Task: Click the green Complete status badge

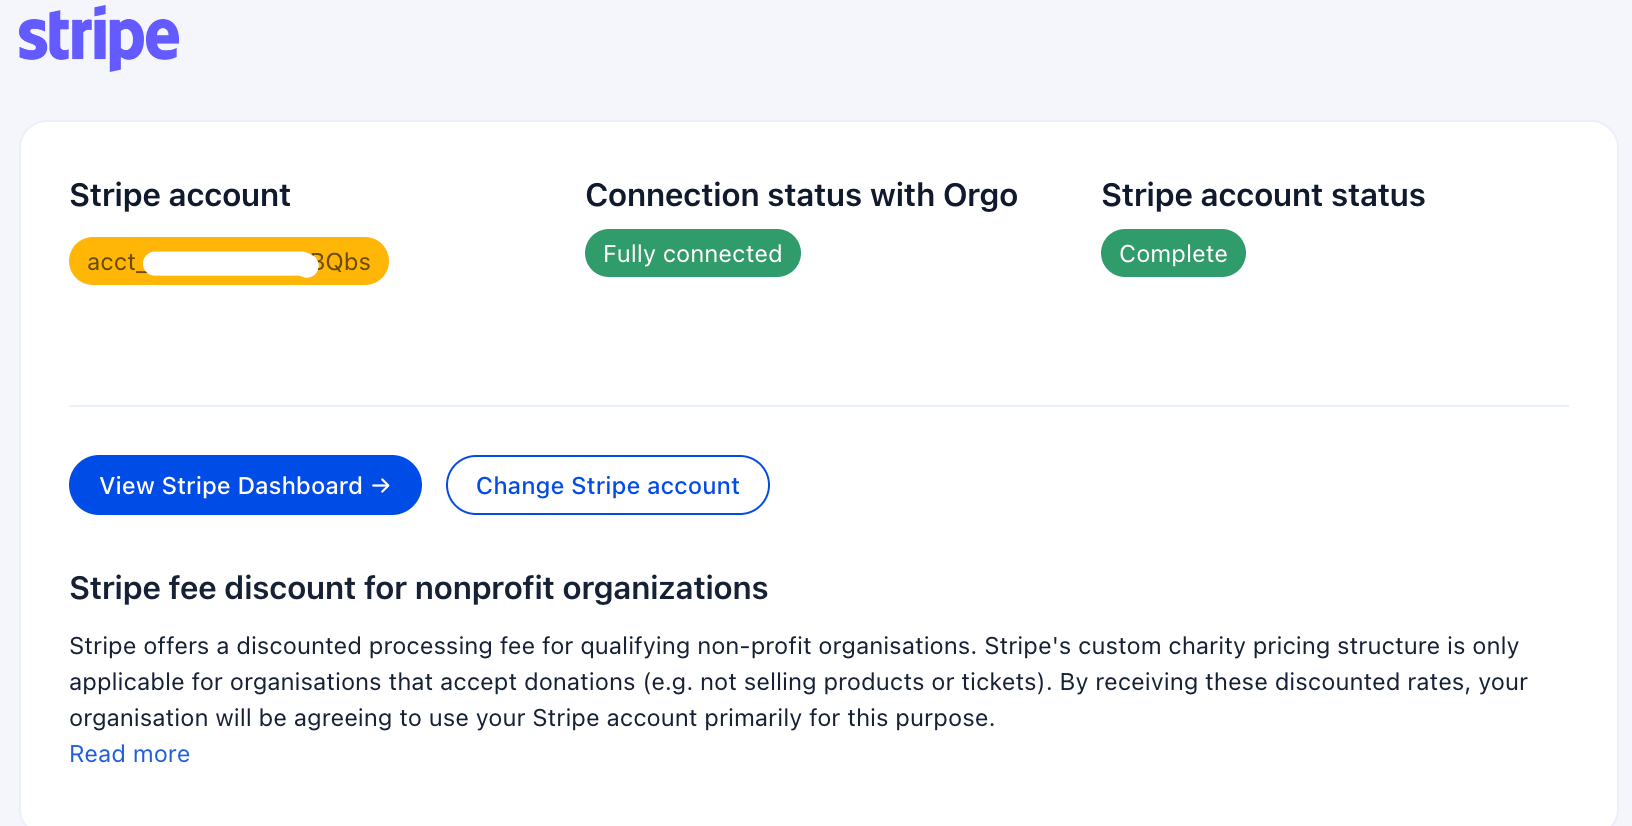Action: [x=1172, y=254]
